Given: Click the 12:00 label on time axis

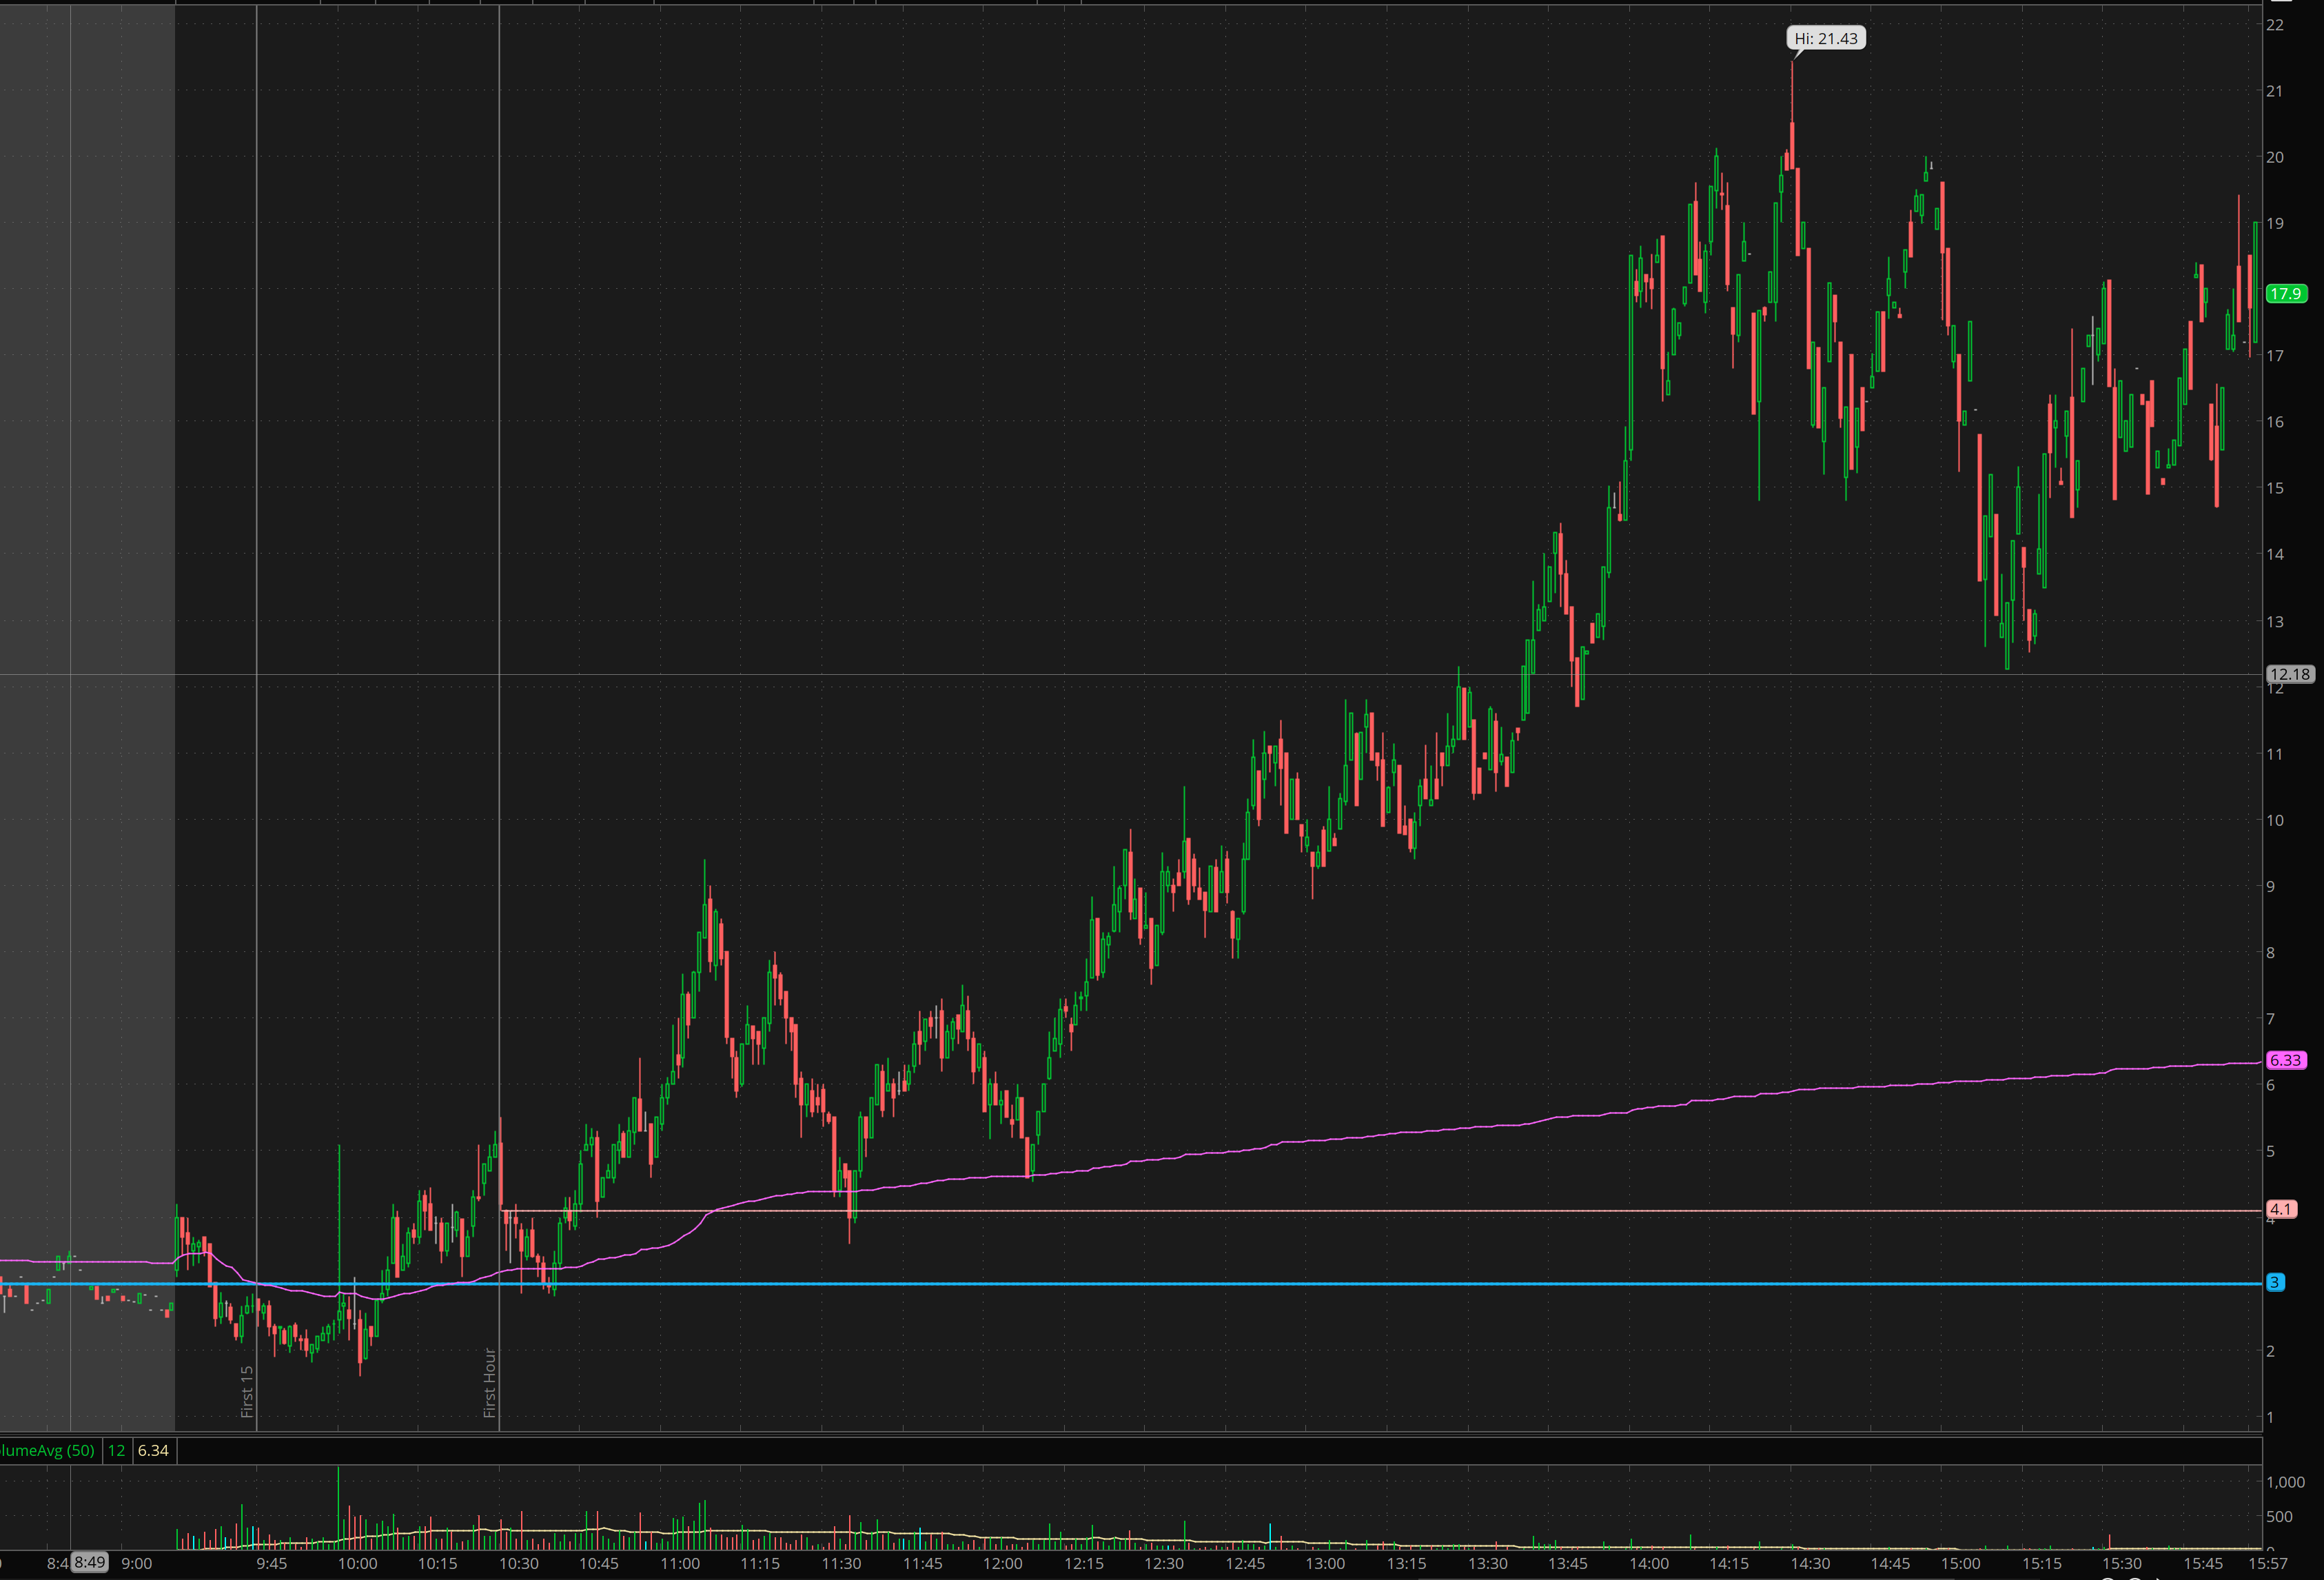Looking at the screenshot, I should [1002, 1563].
